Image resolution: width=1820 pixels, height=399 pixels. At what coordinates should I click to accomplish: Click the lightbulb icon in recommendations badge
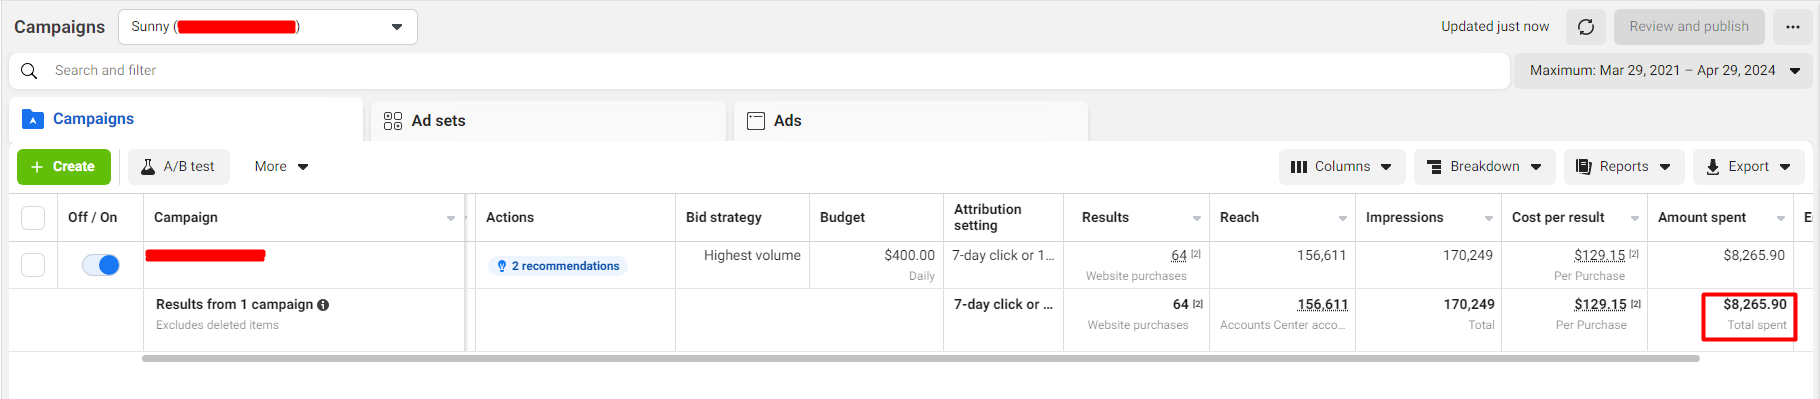[502, 266]
